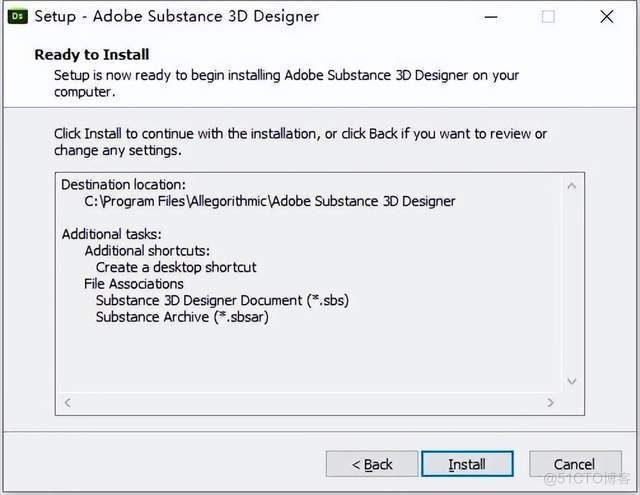Click "Create a desktop shortcut" text
Viewport: 640px width, 495px height.
tap(176, 267)
